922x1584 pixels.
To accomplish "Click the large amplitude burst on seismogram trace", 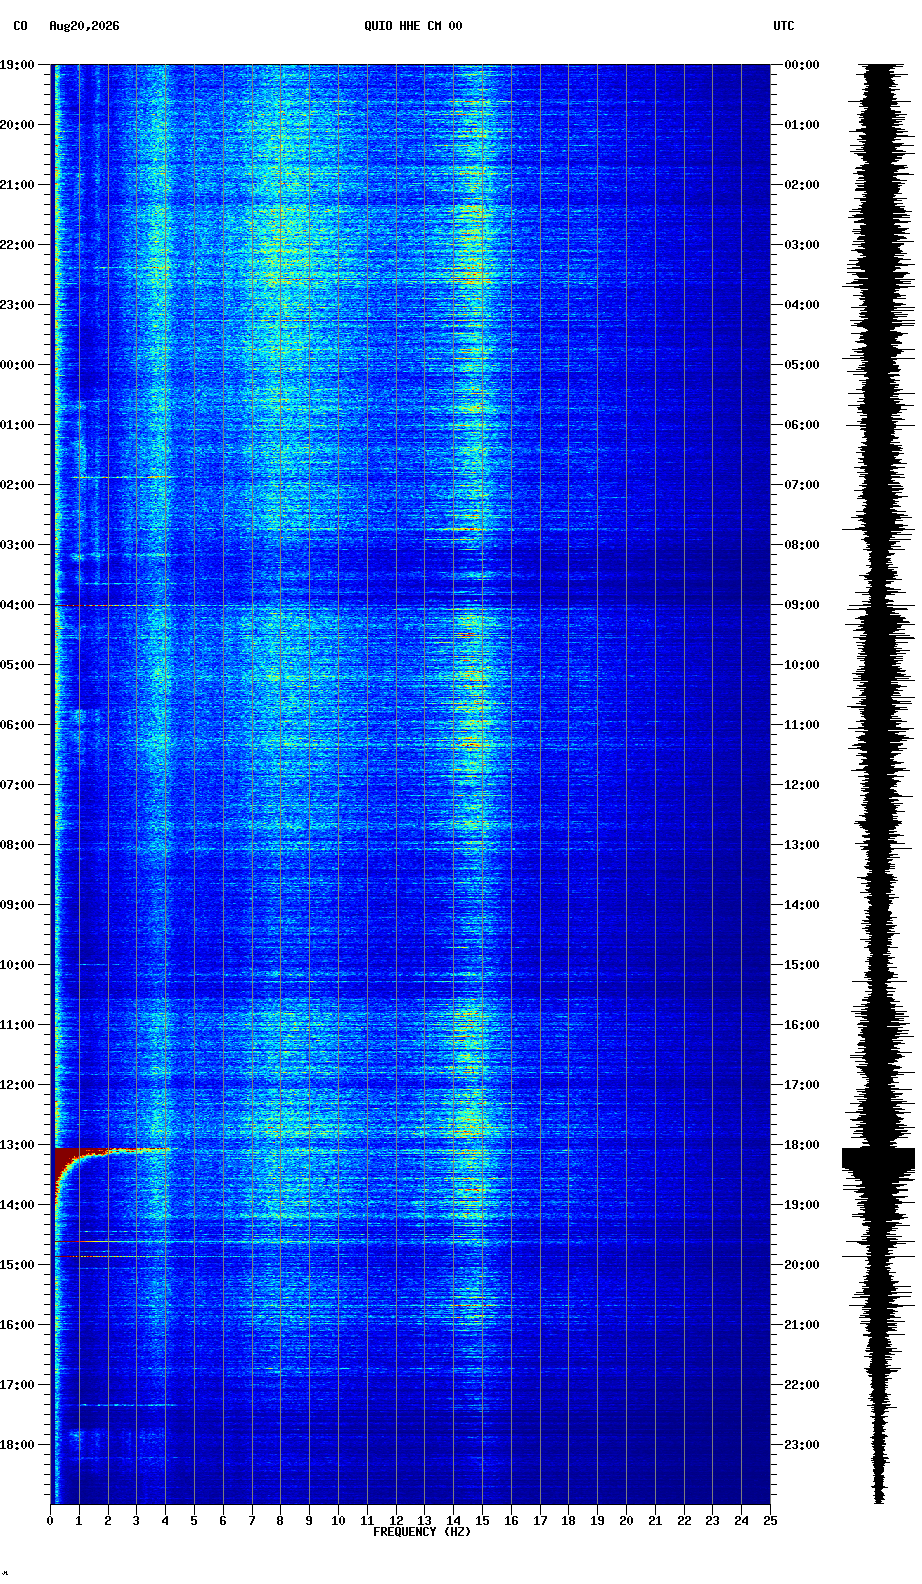I will pos(878,1158).
